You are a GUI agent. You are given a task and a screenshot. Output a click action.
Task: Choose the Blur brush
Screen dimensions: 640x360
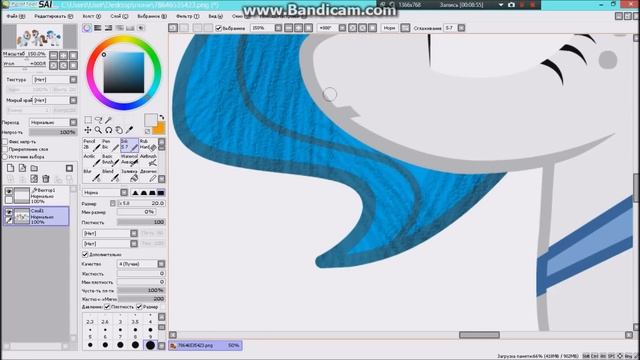[x=91, y=176]
